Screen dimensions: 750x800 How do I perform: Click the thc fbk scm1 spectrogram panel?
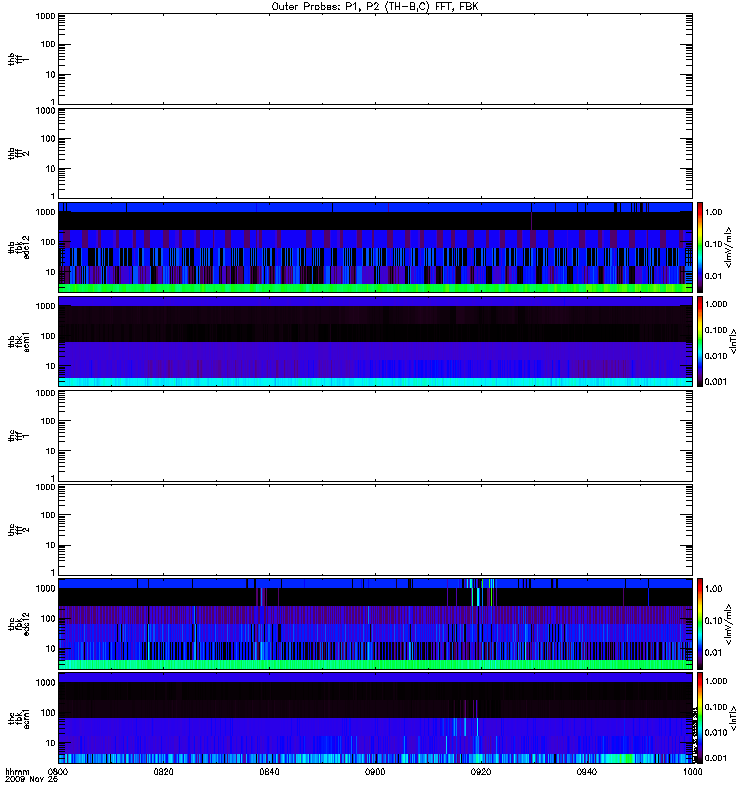375,718
